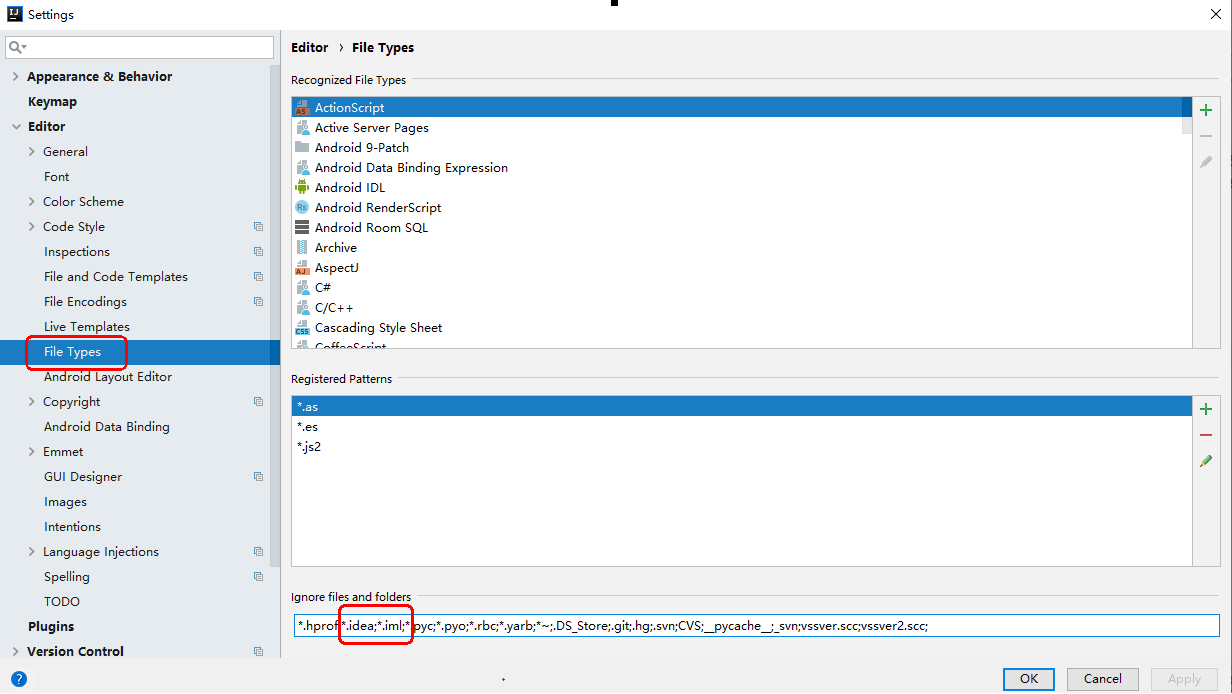Open Android Layout Editor settings
Viewport: 1232px width, 694px height.
pos(108,377)
